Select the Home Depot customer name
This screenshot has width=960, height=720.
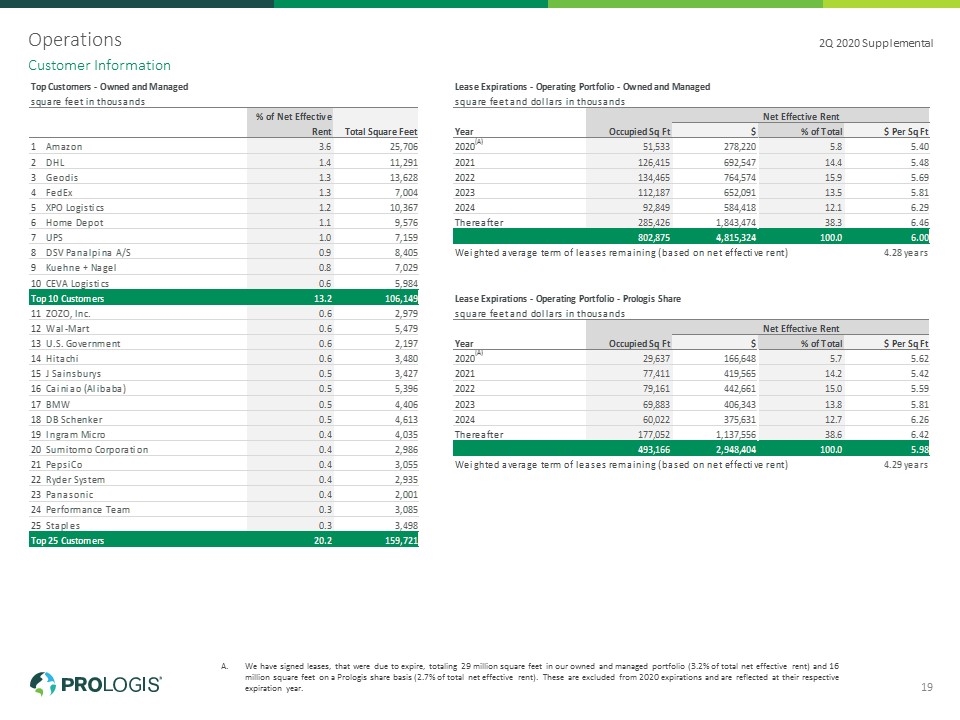click(x=75, y=223)
